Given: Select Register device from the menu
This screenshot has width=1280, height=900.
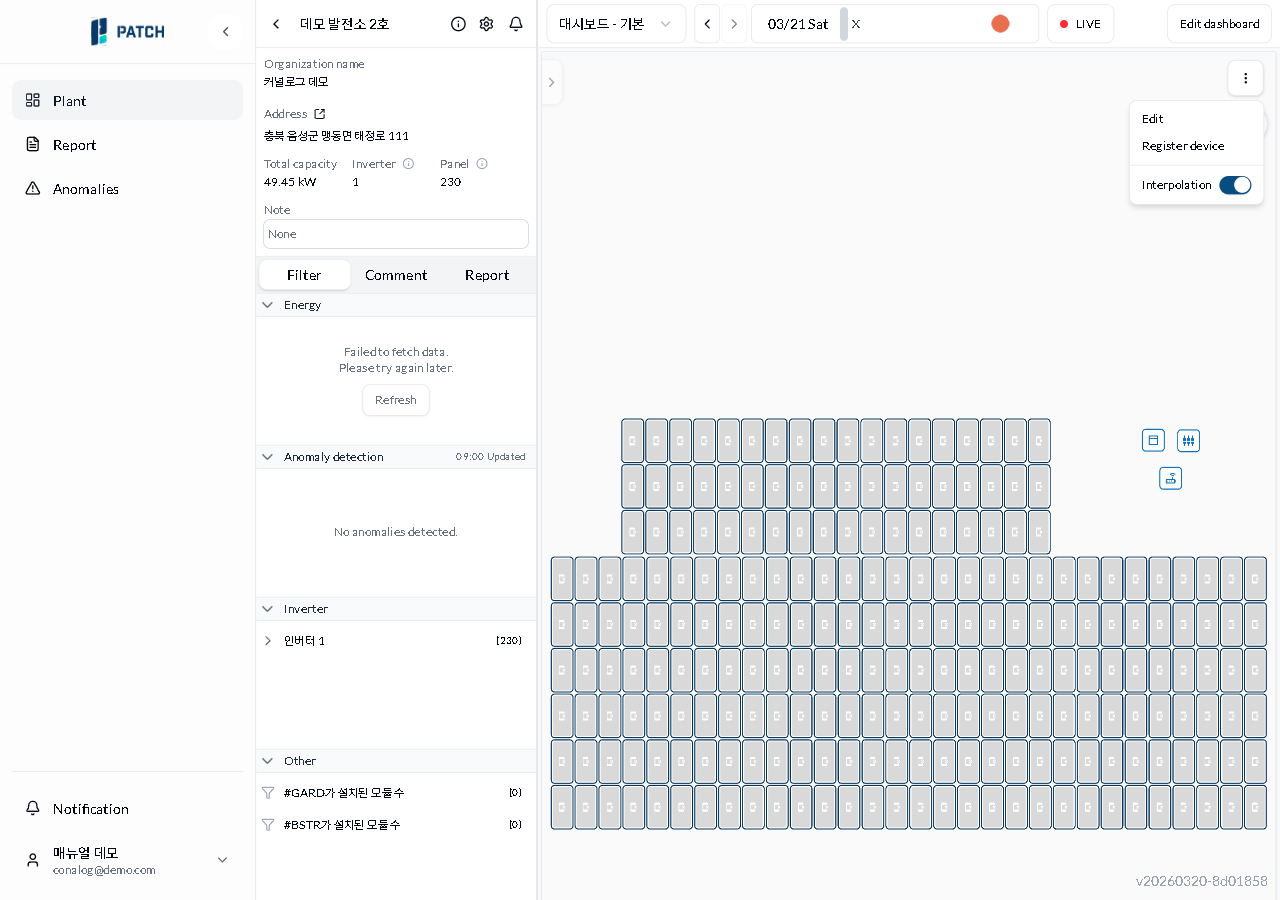Looking at the screenshot, I should click(x=1183, y=146).
